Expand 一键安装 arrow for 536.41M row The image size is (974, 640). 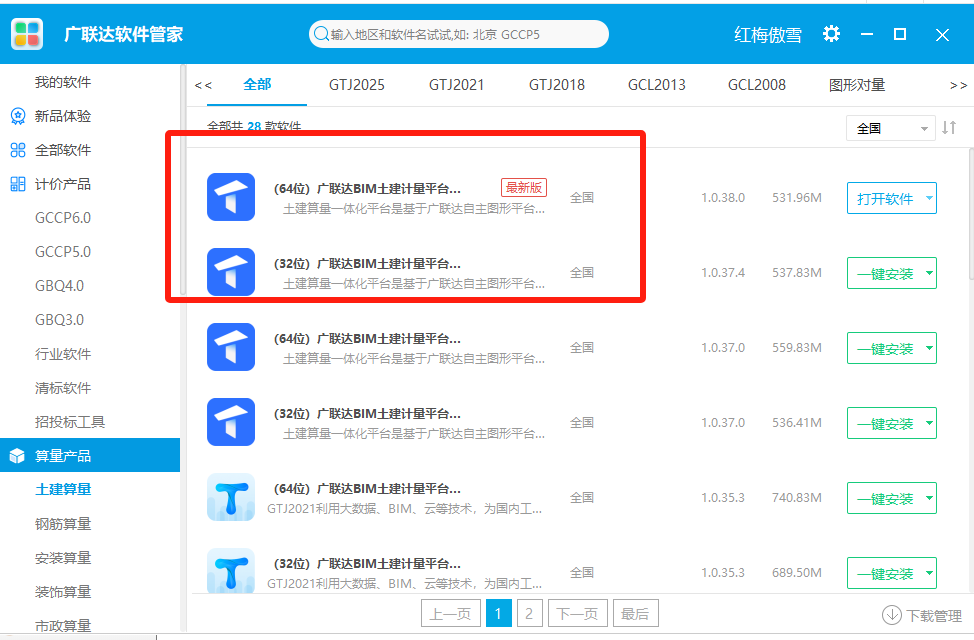pyautogui.click(x=929, y=423)
